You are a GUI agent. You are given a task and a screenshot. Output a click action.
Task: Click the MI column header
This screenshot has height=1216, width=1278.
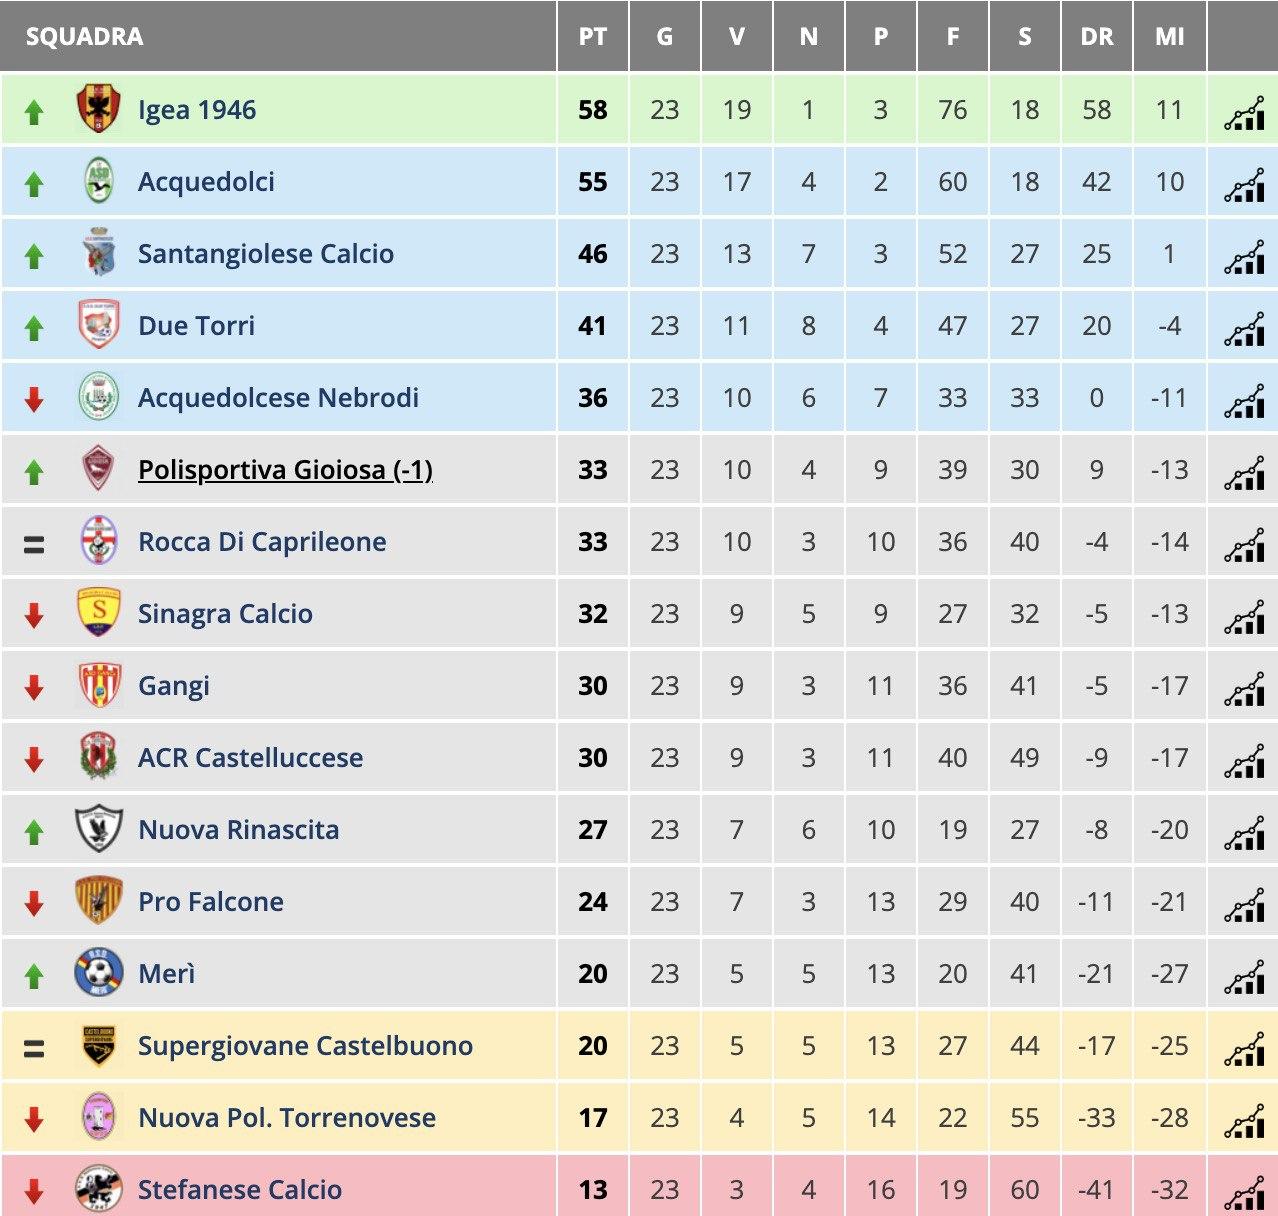click(1170, 37)
